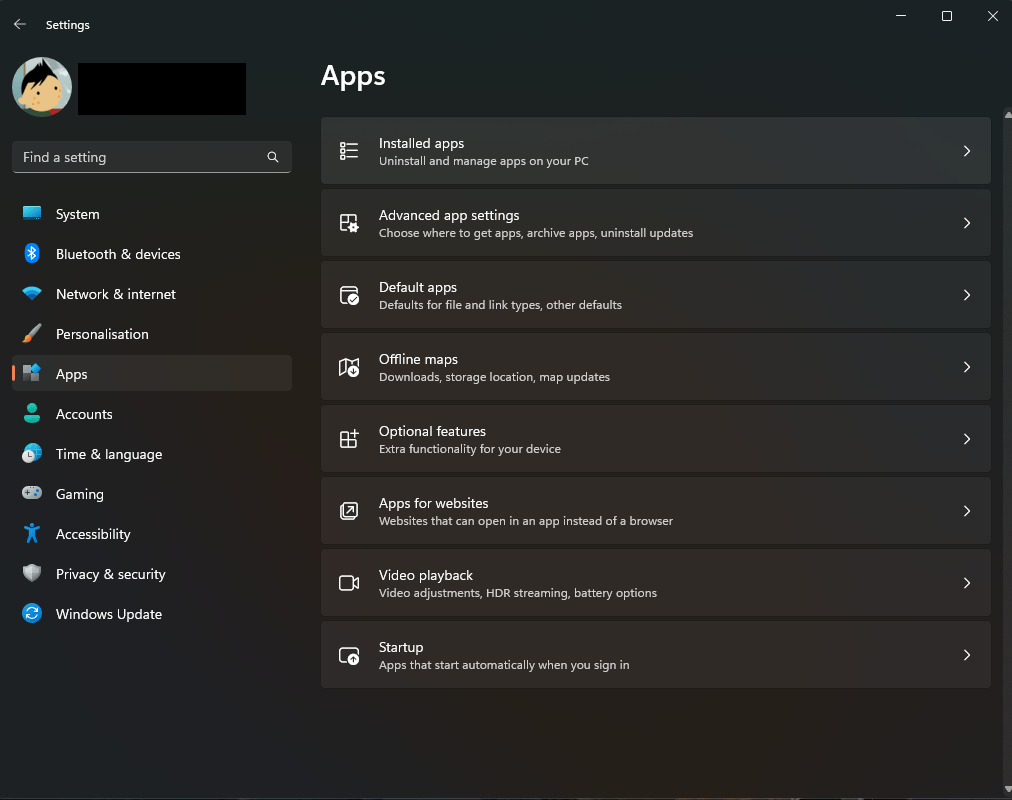Click the Video playback camera icon
This screenshot has width=1012, height=800.
[349, 583]
